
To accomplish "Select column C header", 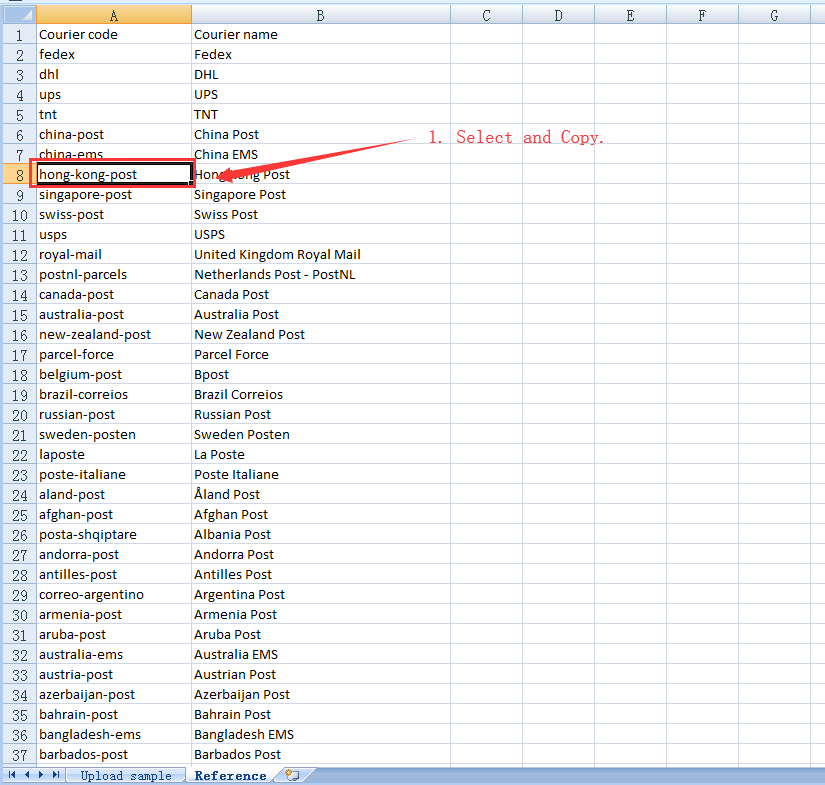I will pos(486,14).
